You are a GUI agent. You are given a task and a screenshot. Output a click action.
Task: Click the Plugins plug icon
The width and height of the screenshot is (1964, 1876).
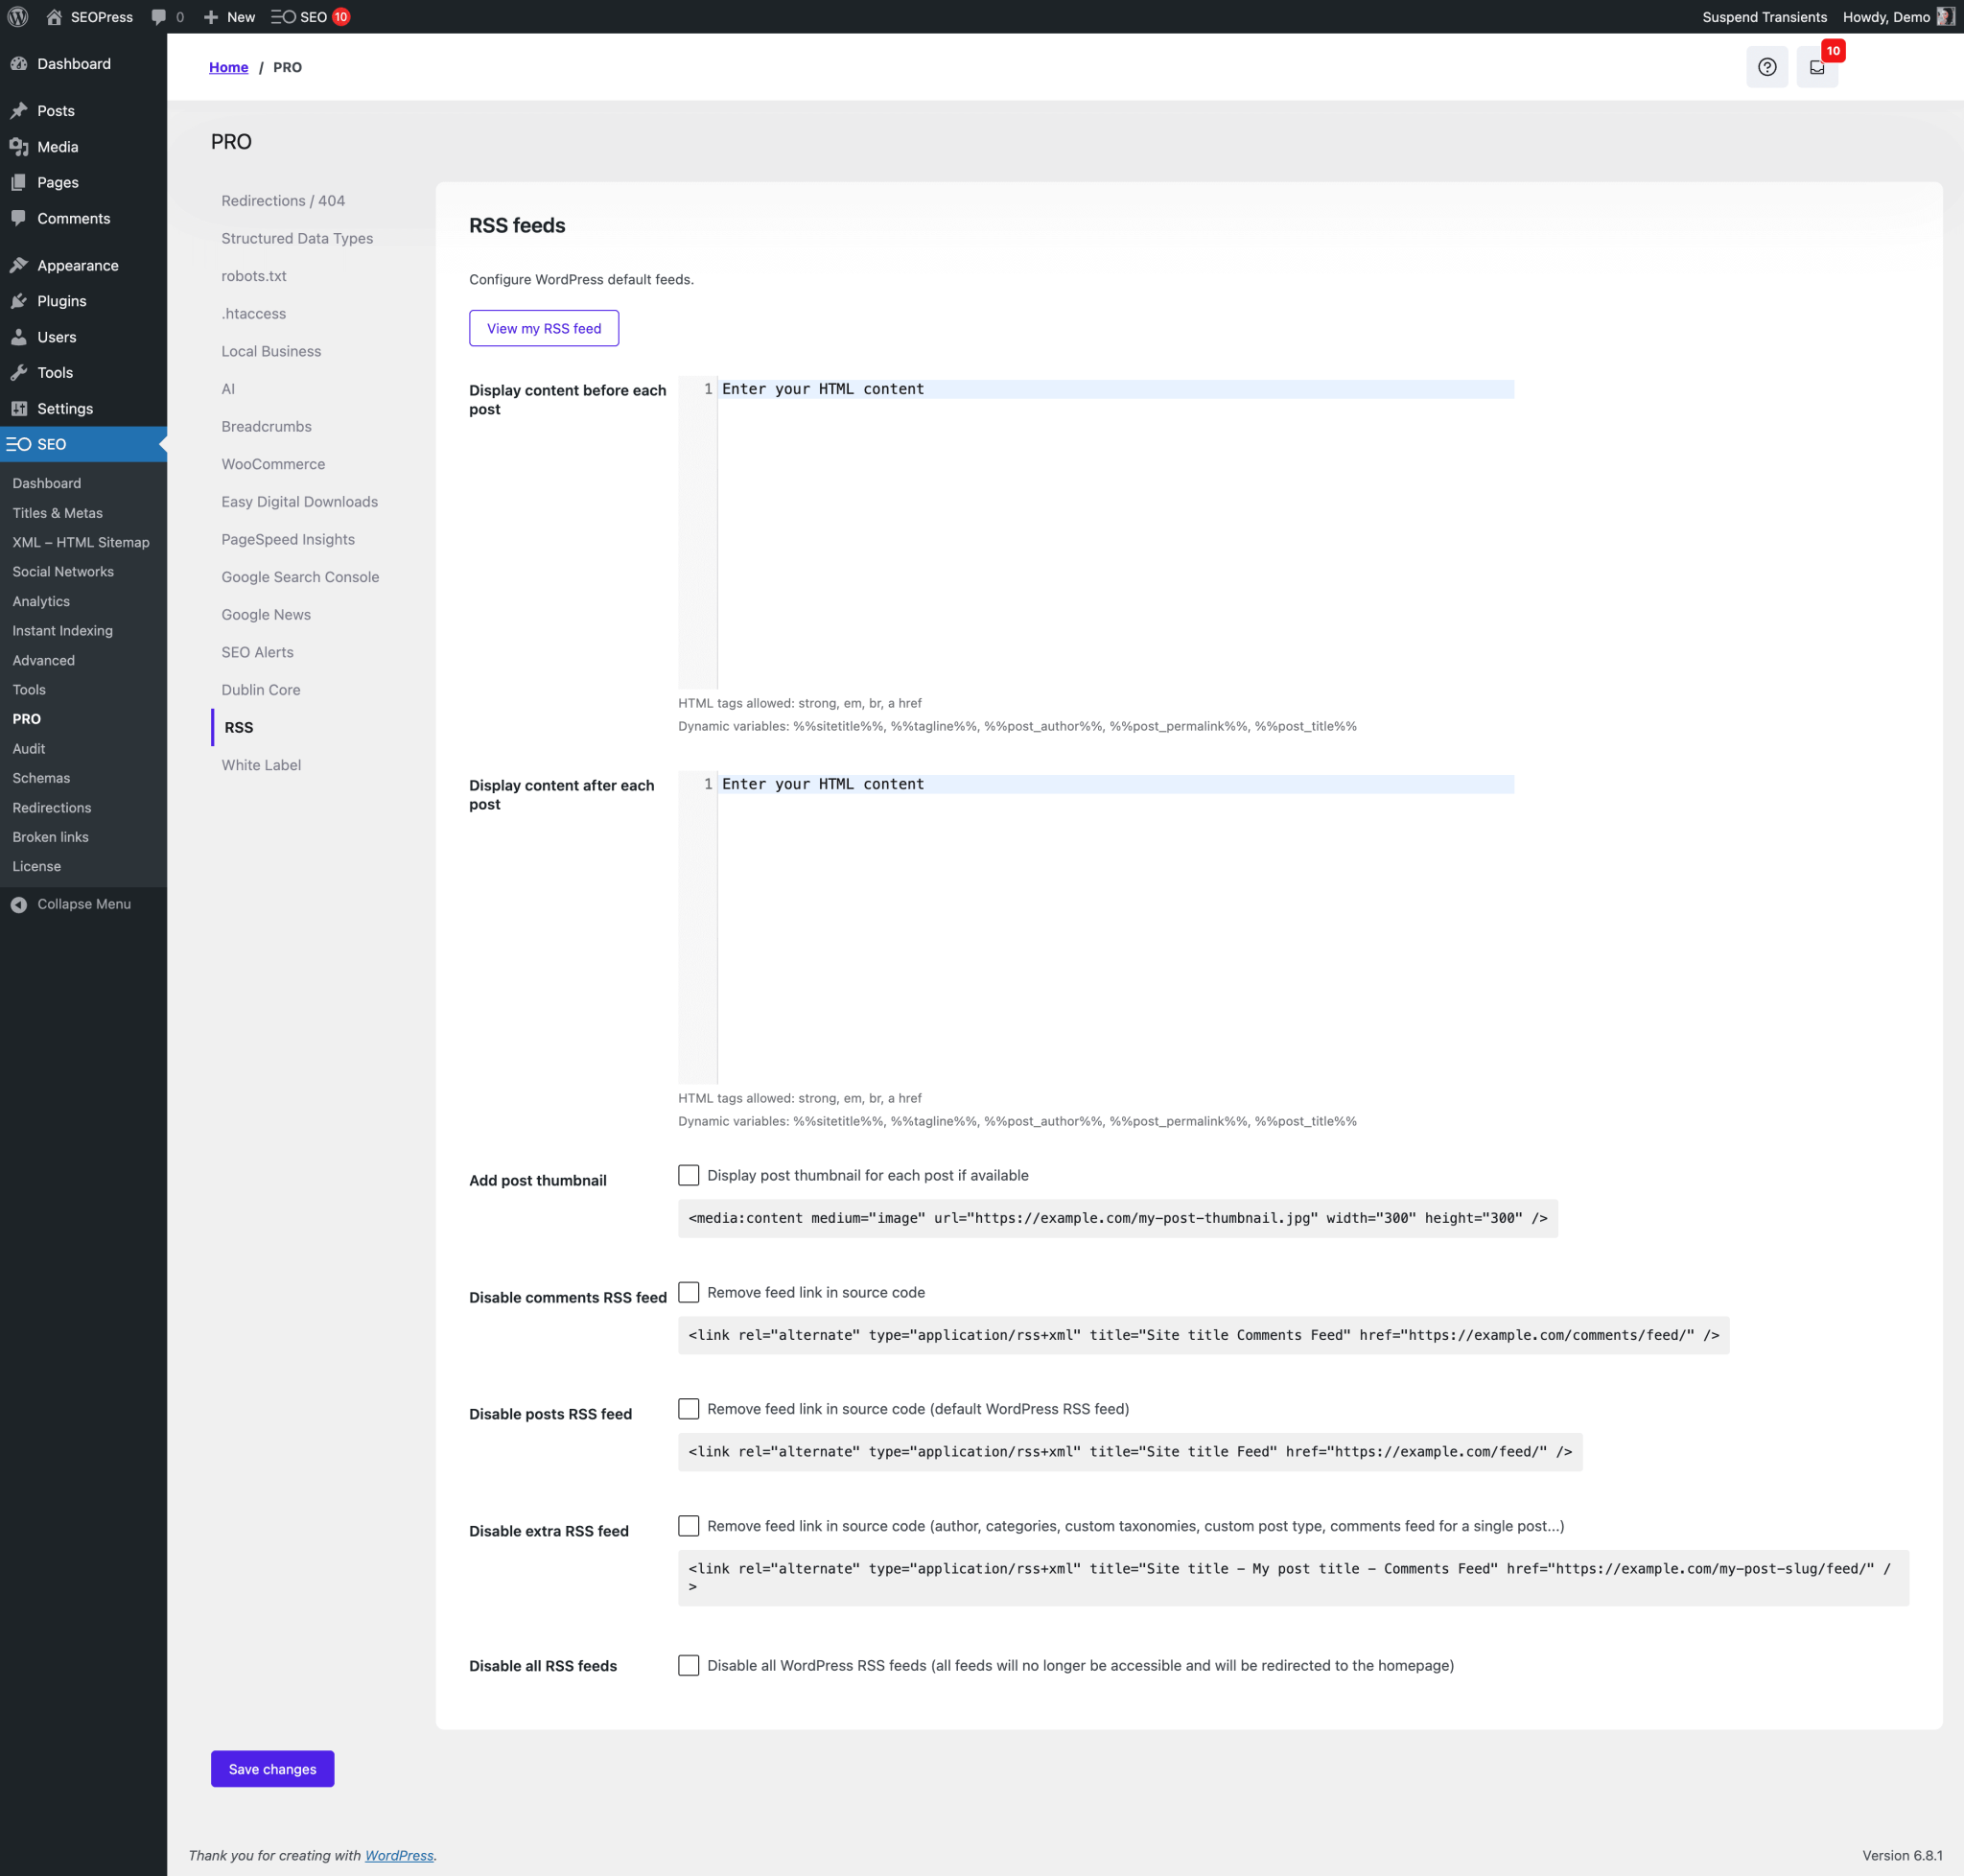pos(19,301)
